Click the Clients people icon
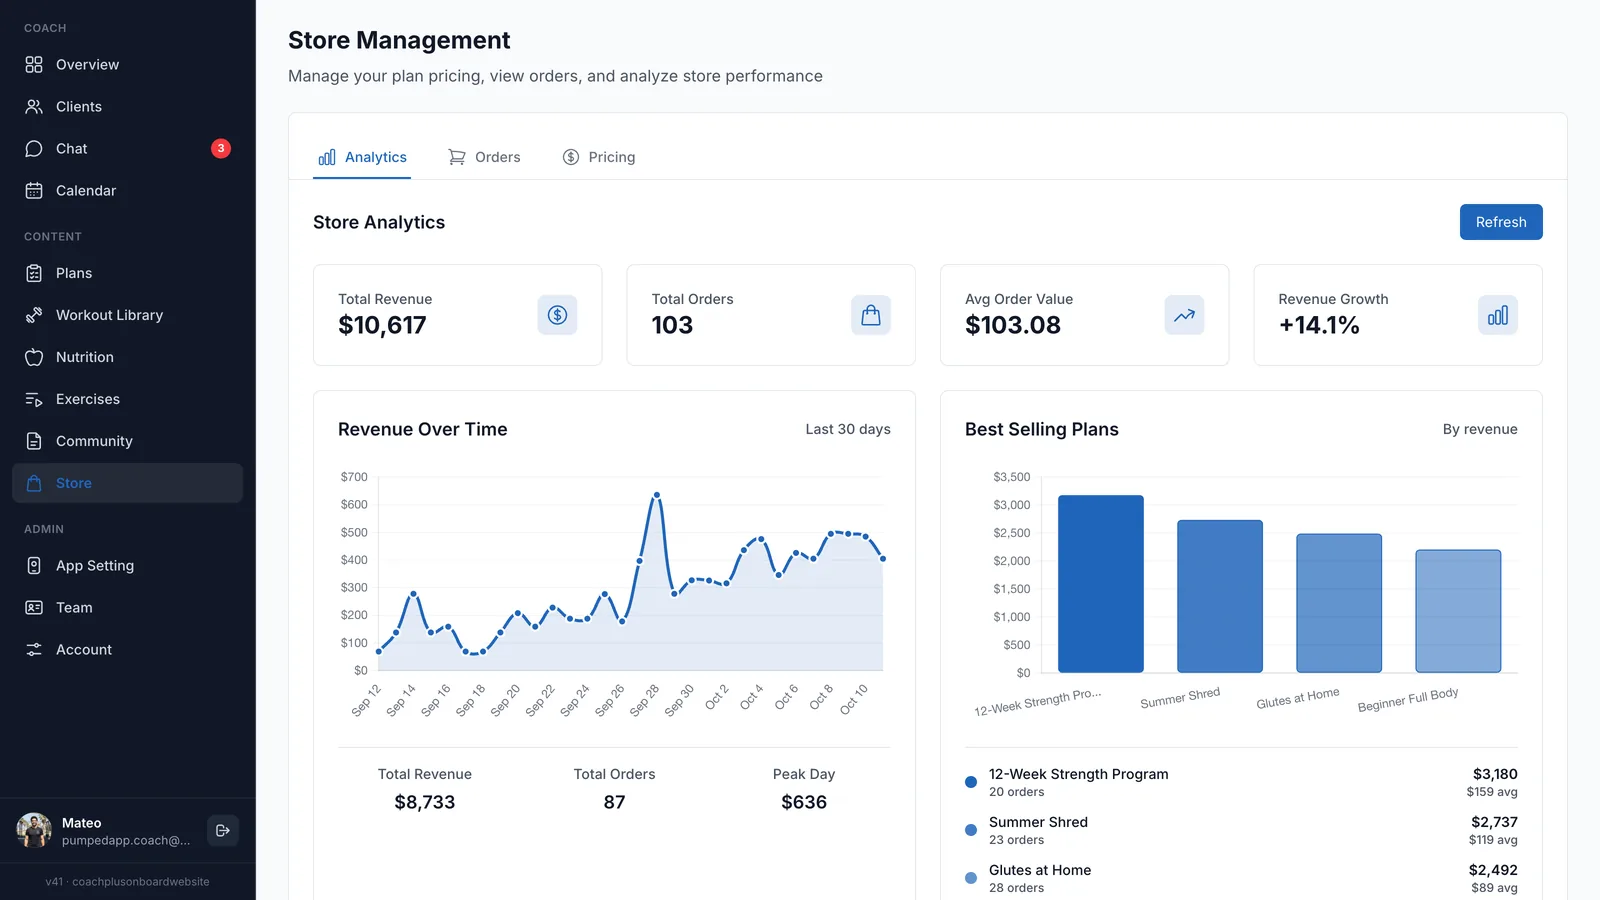The width and height of the screenshot is (1600, 900). [x=34, y=106]
